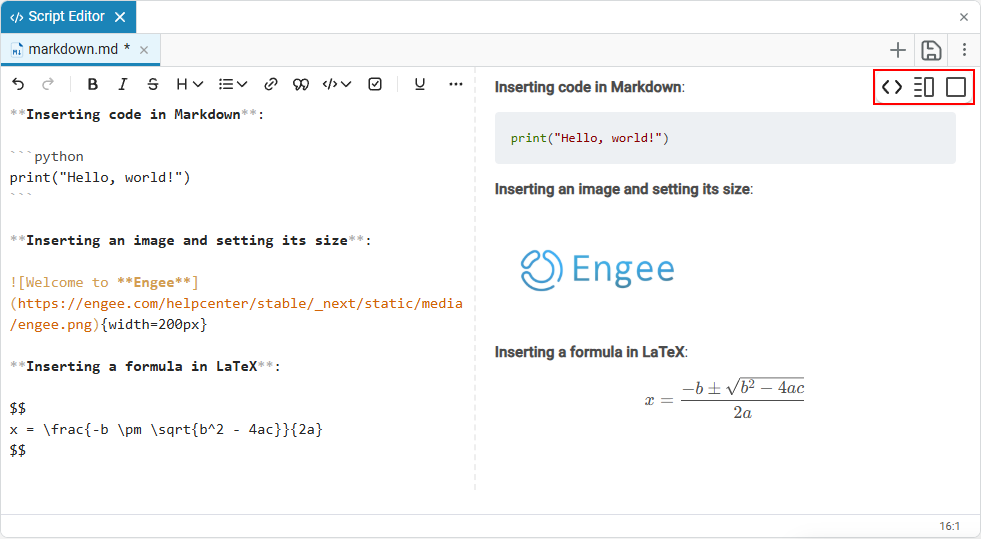The height and width of the screenshot is (539, 981).
Task: Insert a task checkbox item
Action: (x=375, y=84)
